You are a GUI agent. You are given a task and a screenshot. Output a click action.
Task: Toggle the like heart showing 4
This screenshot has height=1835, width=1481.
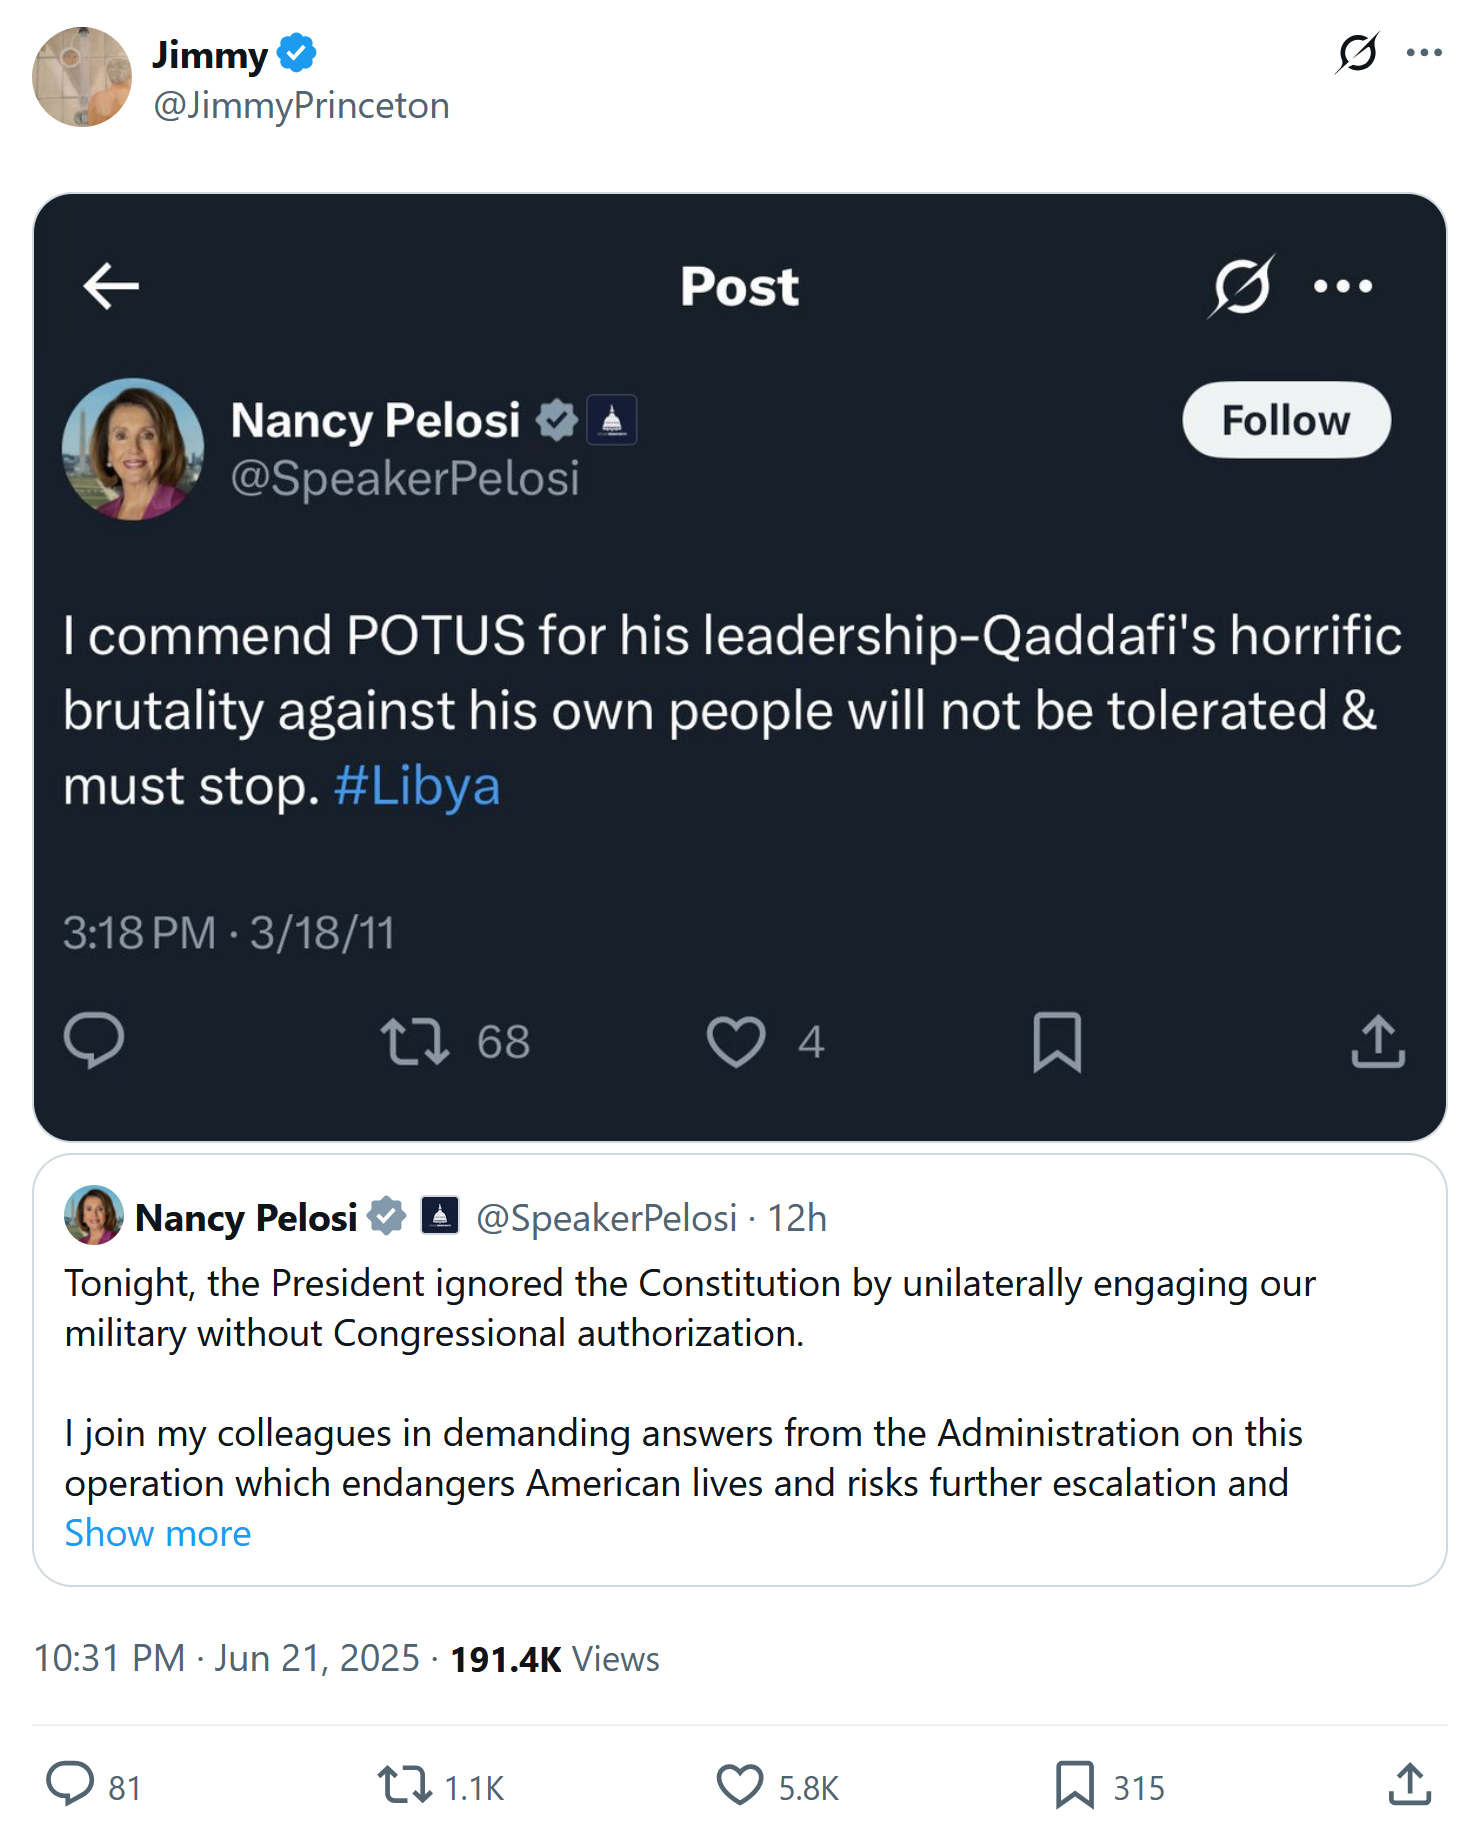coord(736,1041)
